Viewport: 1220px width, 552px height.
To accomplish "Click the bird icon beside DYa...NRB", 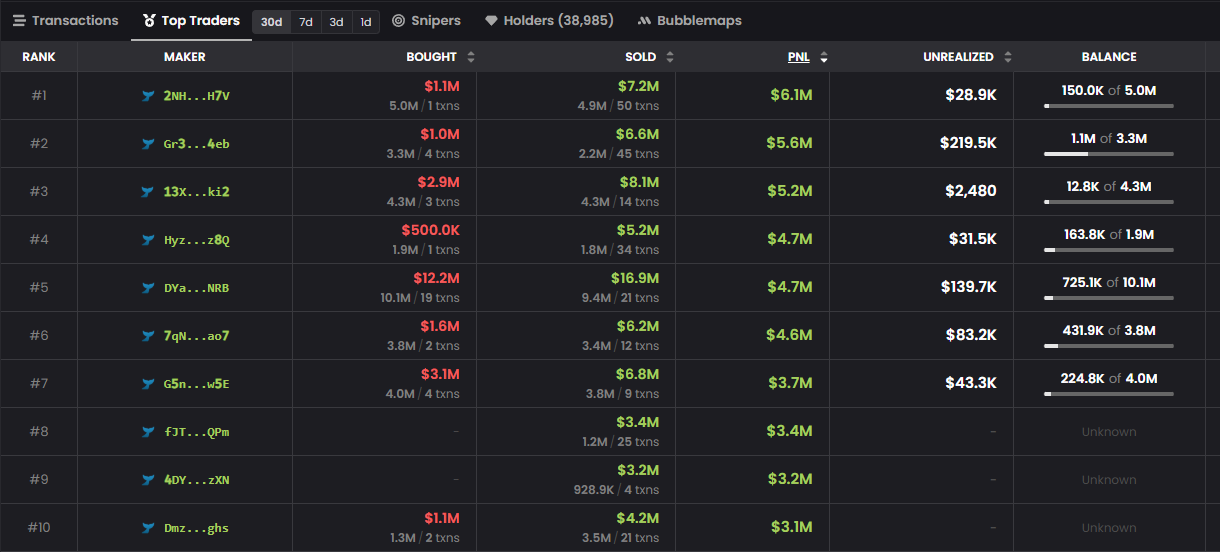I will click(x=149, y=288).
